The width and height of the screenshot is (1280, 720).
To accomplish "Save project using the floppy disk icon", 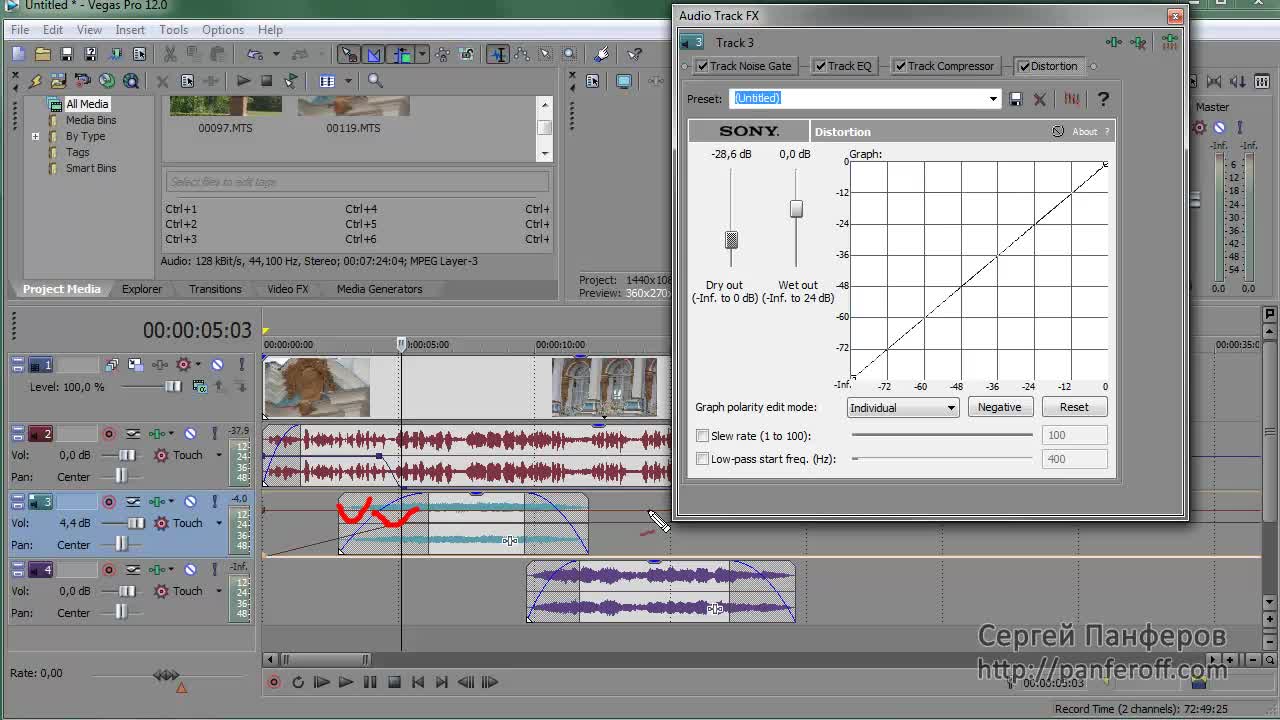I will pyautogui.click(x=67, y=54).
